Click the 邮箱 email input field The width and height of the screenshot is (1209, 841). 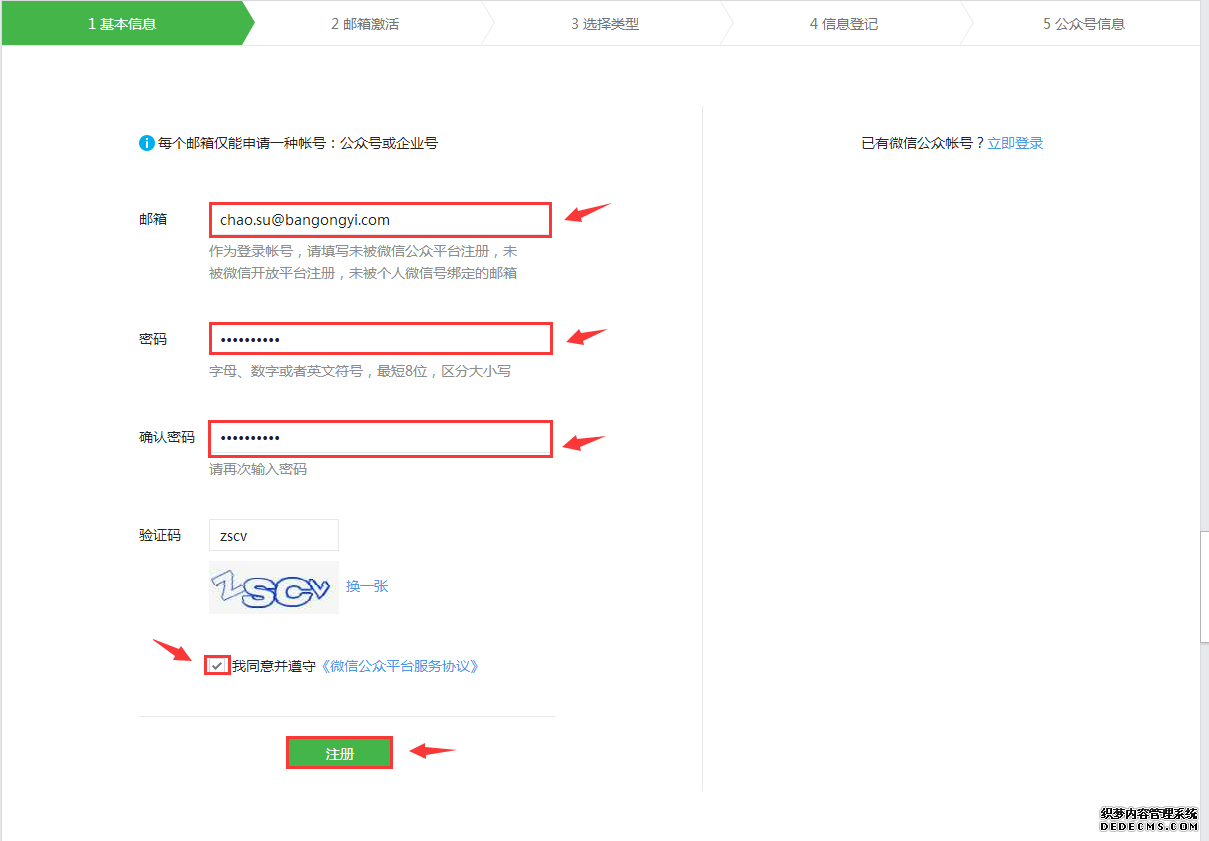[380, 219]
